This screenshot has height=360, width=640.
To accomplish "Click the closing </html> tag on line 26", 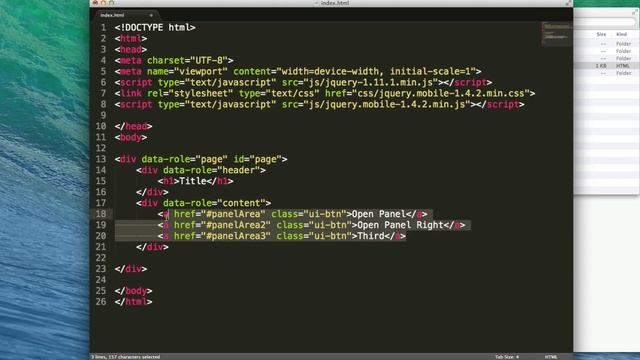I will click(133, 302).
